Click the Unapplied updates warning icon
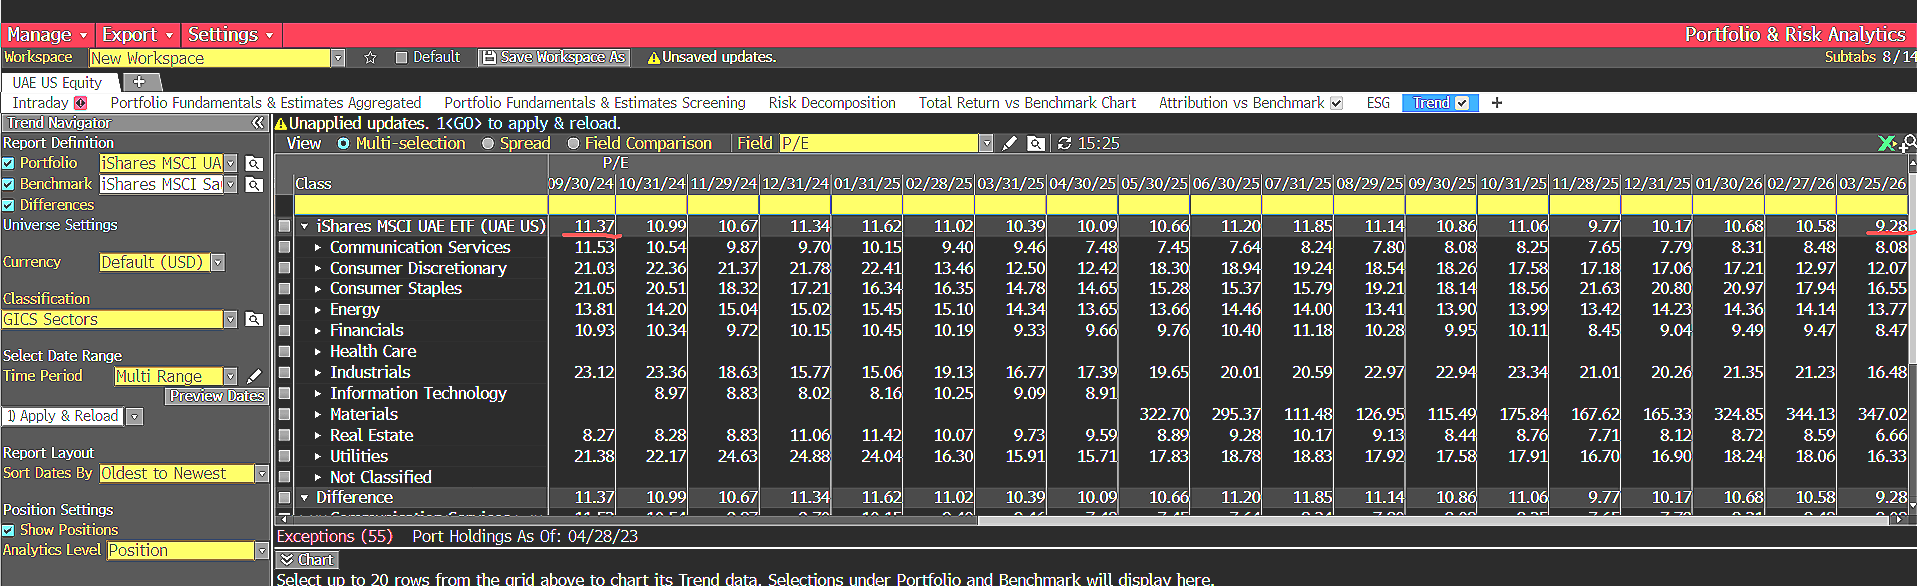This screenshot has height=586, width=1918. (x=281, y=124)
